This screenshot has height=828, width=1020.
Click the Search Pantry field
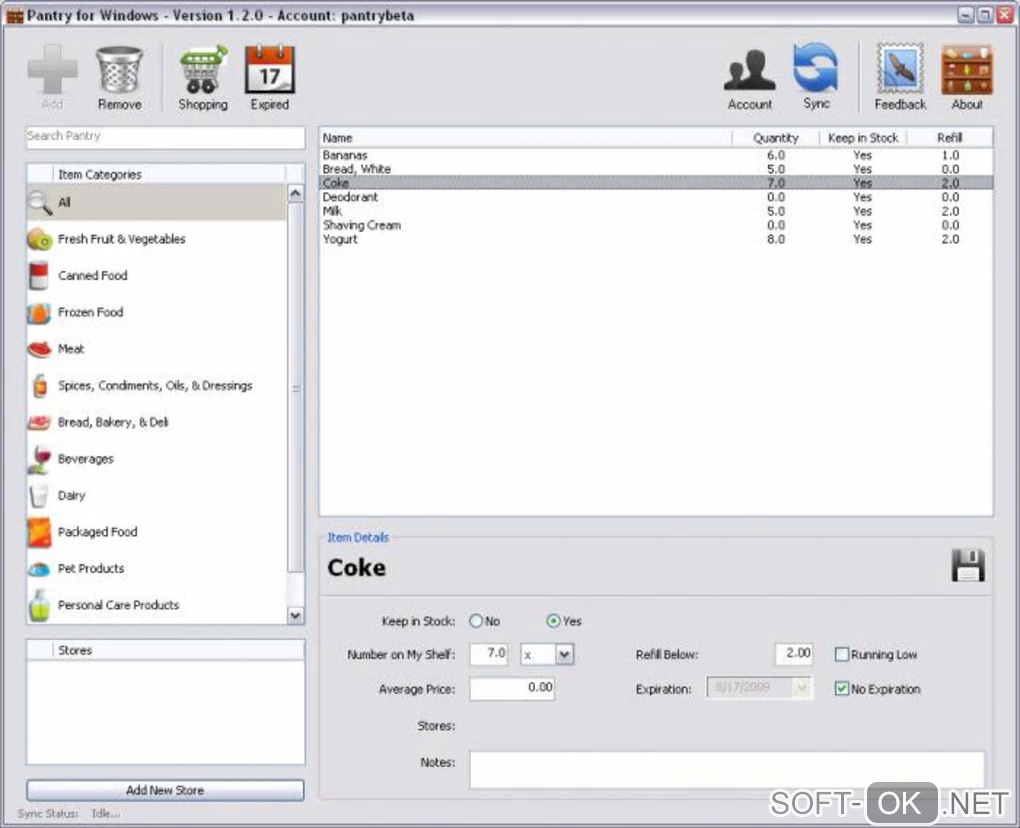point(165,137)
